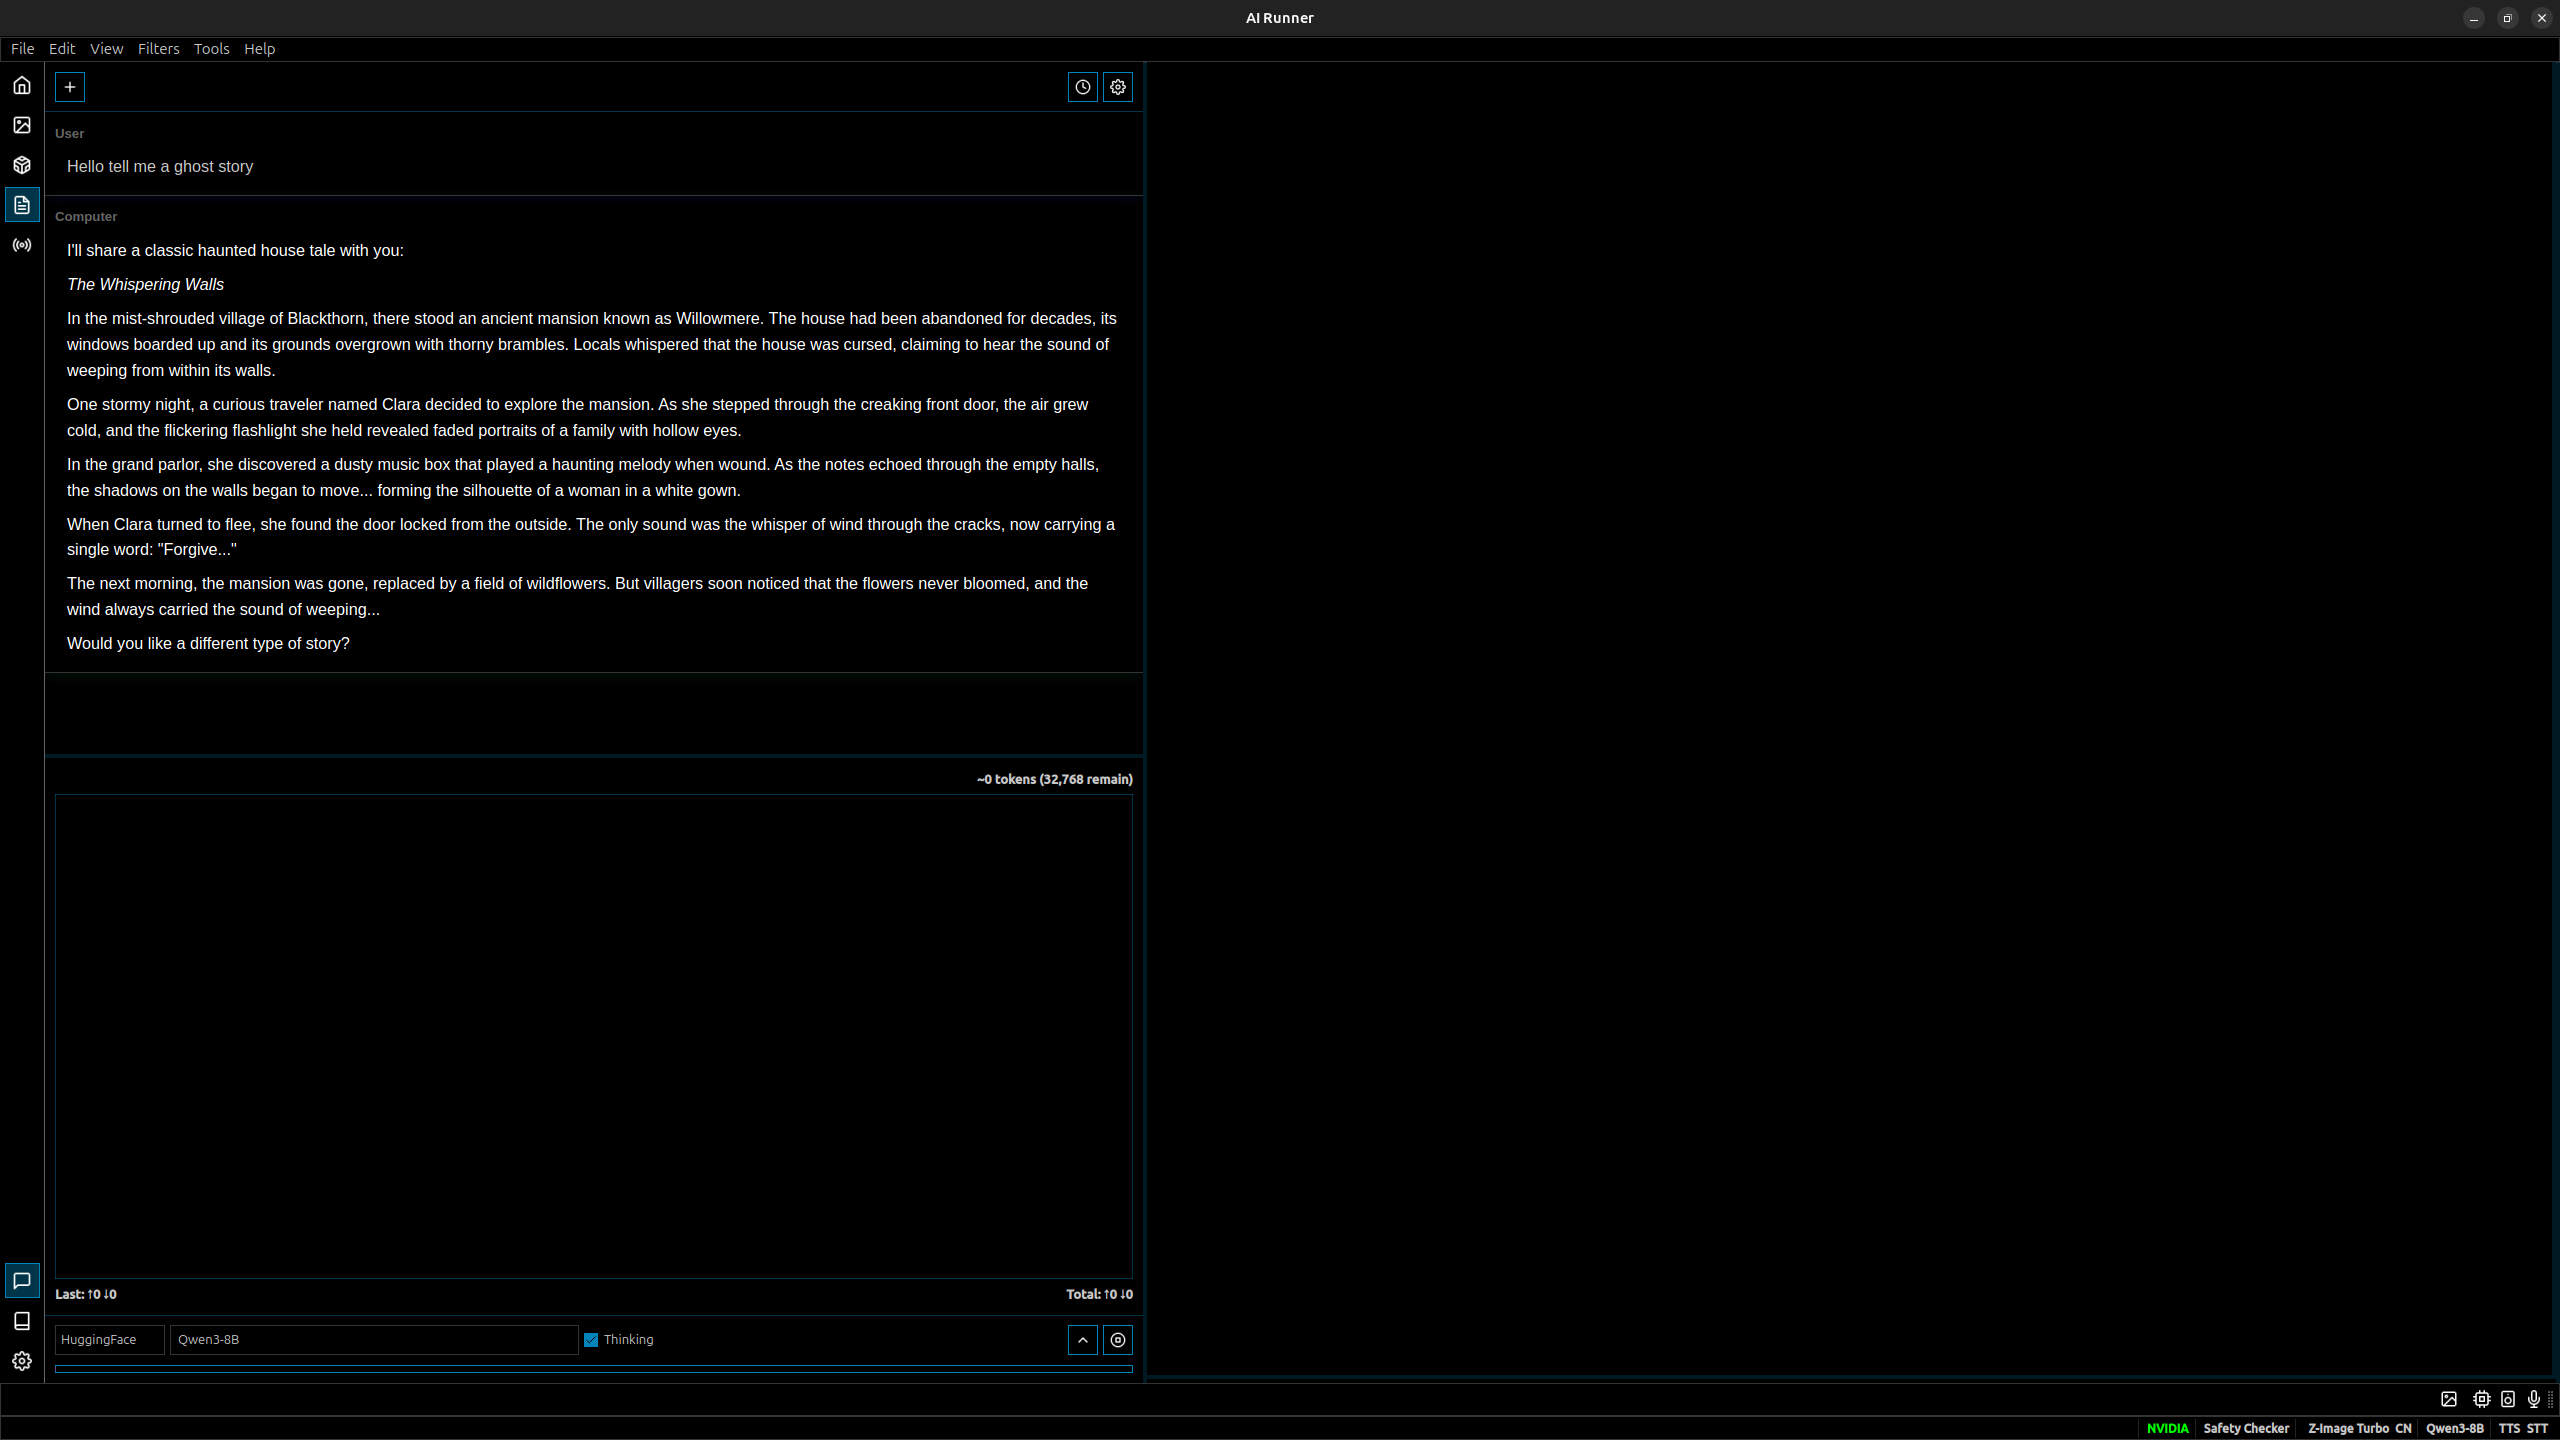The image size is (2560, 1440).
Task: Open the 3D model cube sidebar panel
Action: 21,165
